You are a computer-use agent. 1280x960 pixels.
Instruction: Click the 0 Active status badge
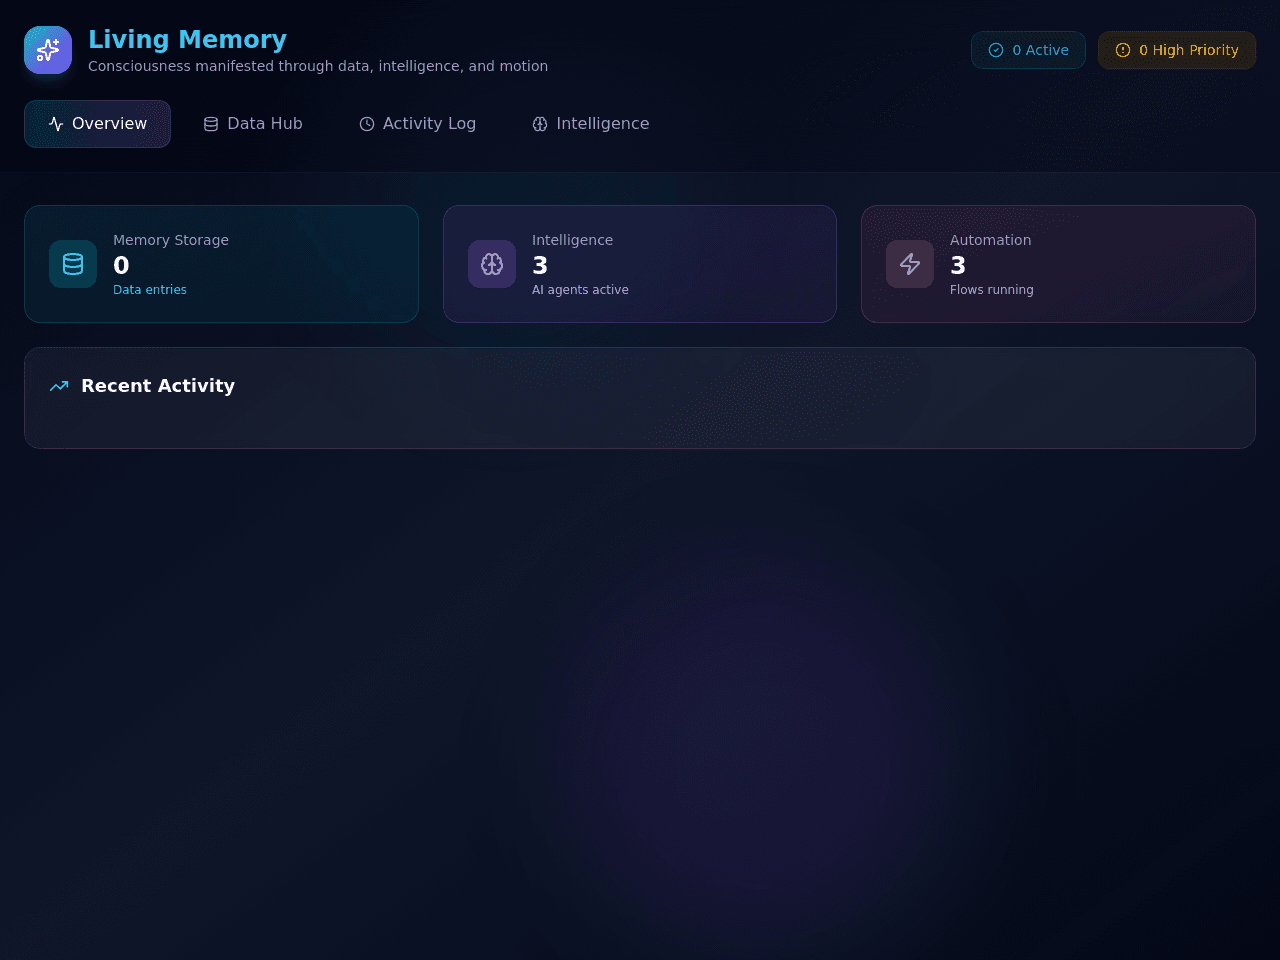(1028, 50)
